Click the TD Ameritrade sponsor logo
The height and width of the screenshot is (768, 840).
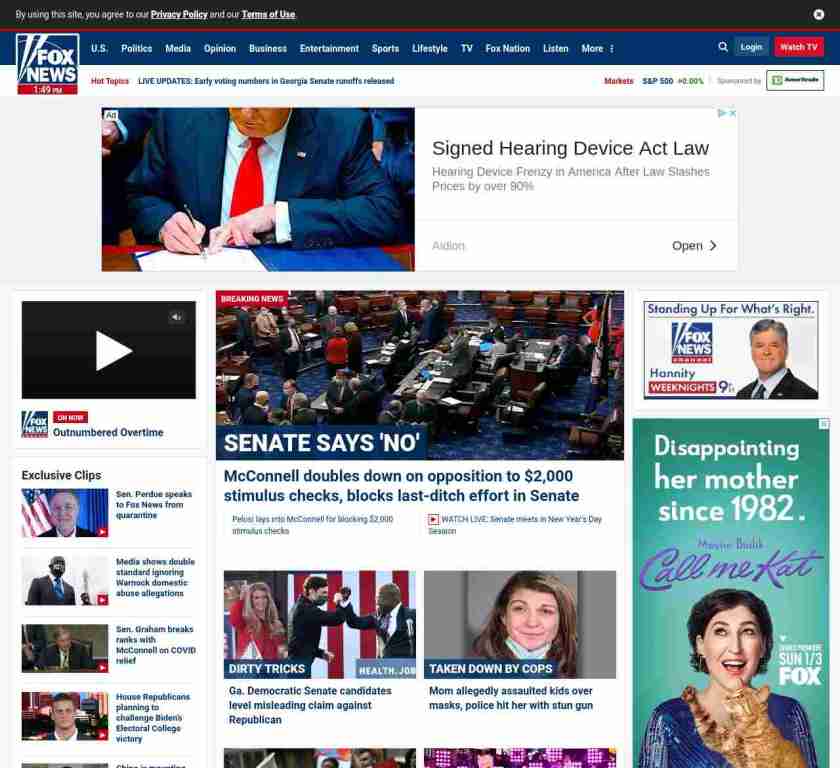pos(795,81)
